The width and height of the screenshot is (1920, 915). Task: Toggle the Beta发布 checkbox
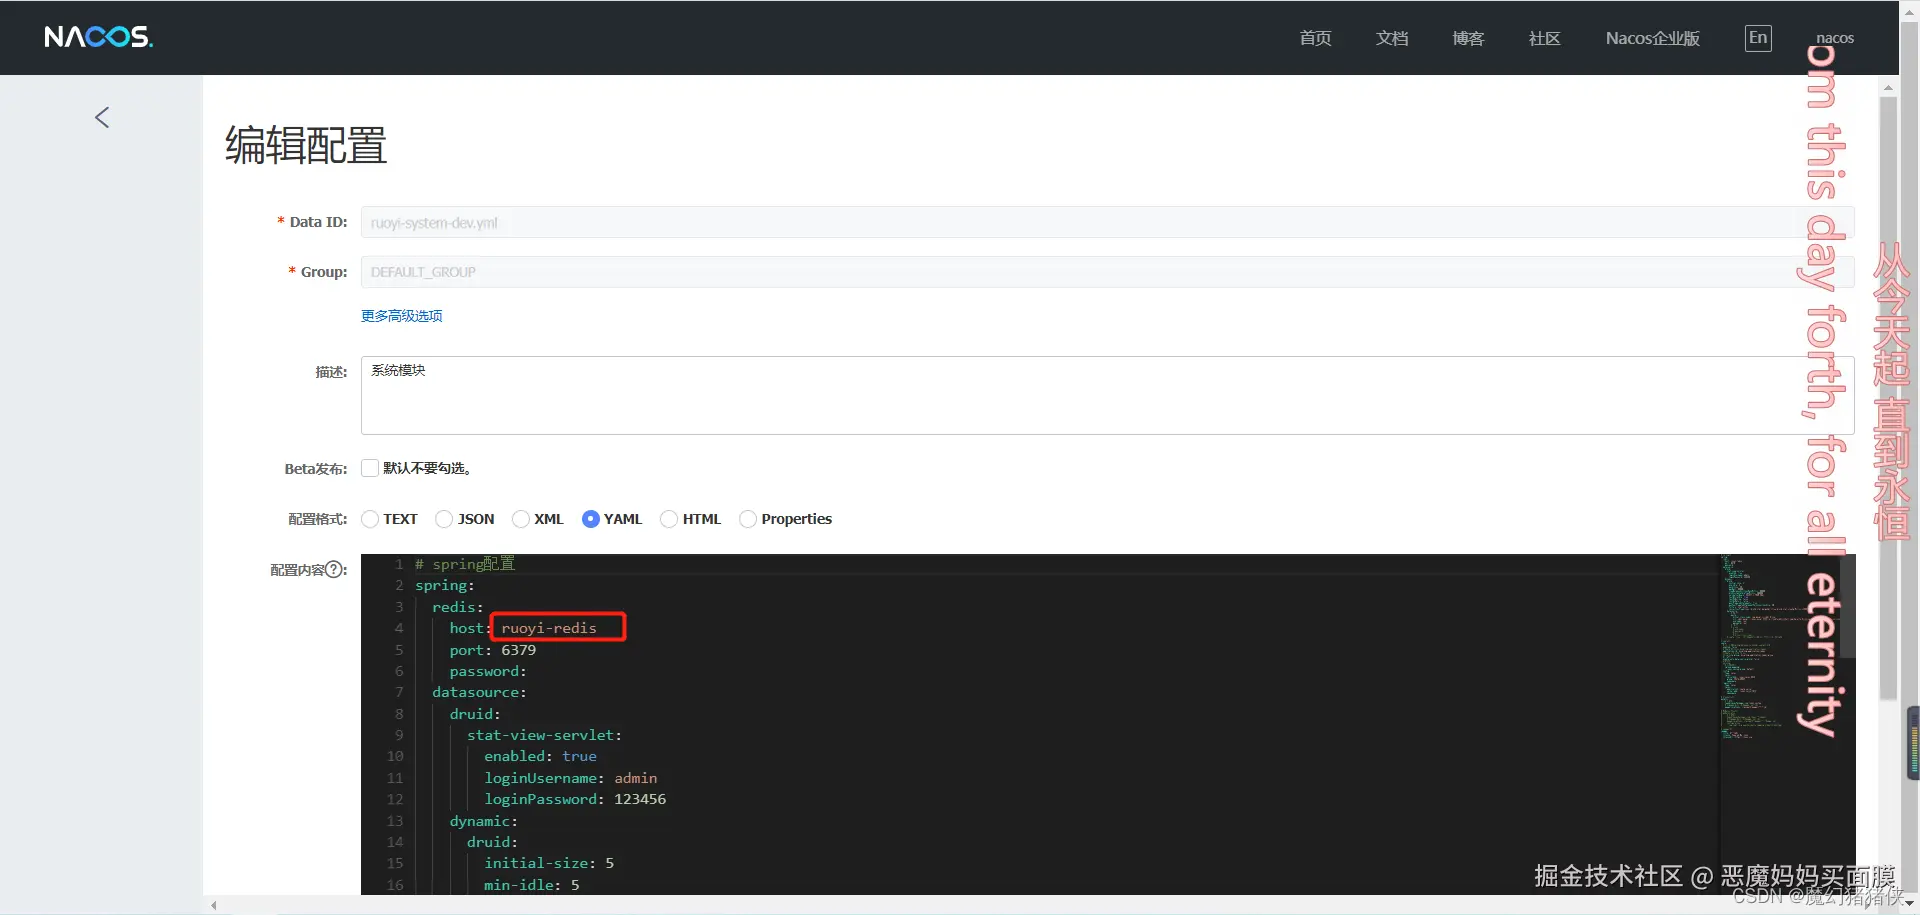tap(370, 468)
